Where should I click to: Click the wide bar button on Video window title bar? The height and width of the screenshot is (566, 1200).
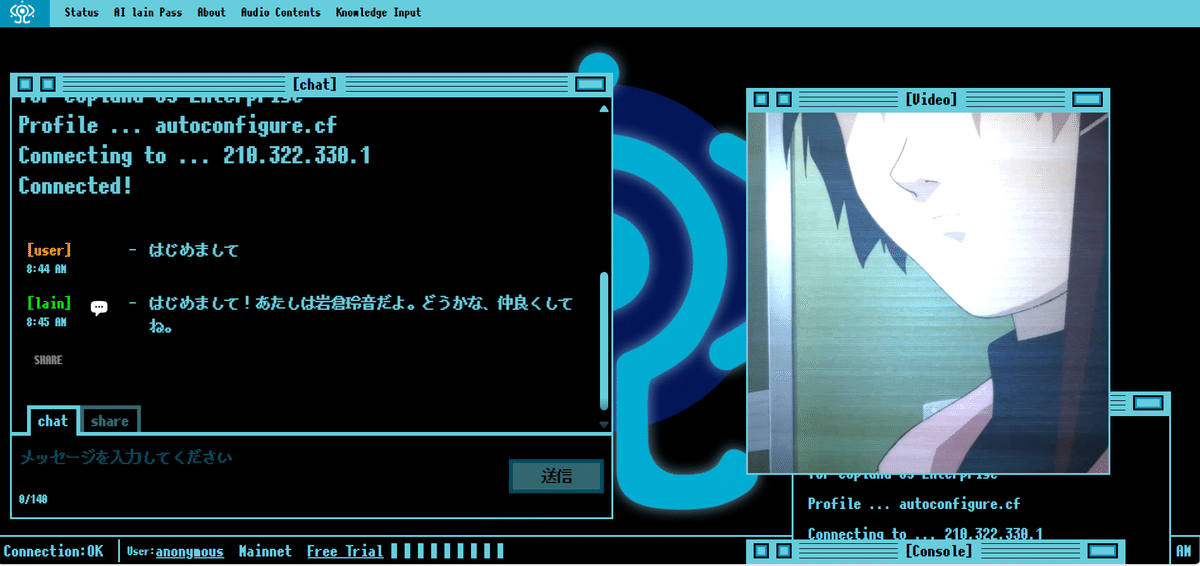(1087, 99)
